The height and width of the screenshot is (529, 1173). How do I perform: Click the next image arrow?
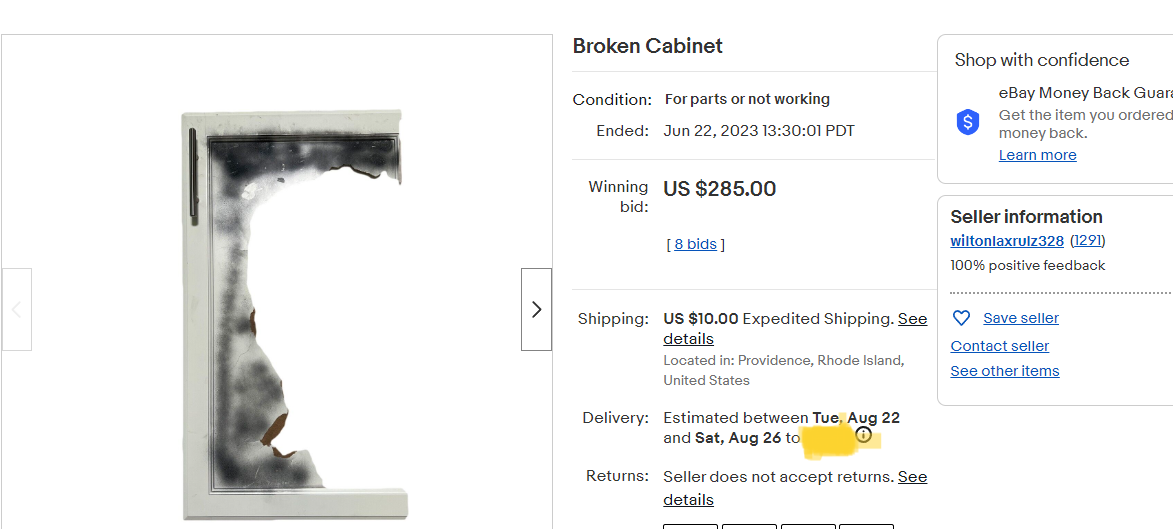(536, 309)
